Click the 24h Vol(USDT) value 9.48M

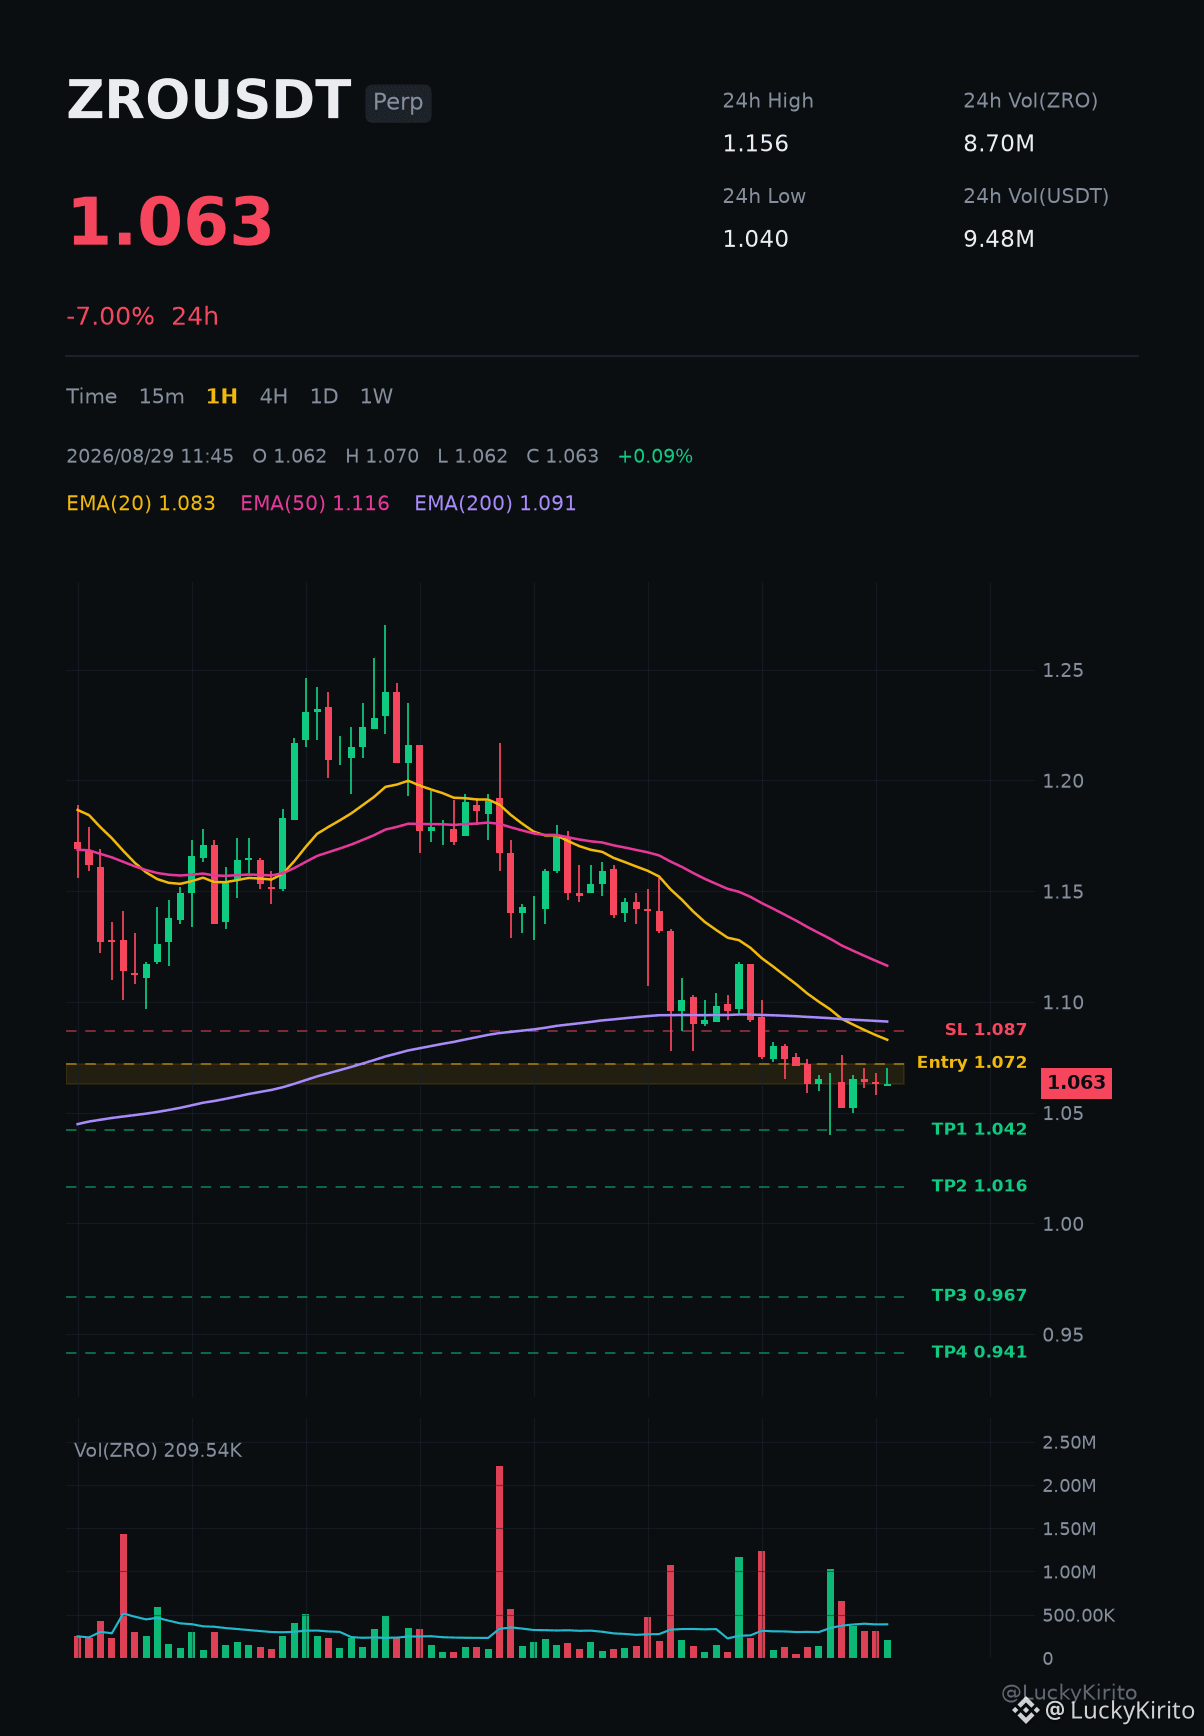click(999, 239)
